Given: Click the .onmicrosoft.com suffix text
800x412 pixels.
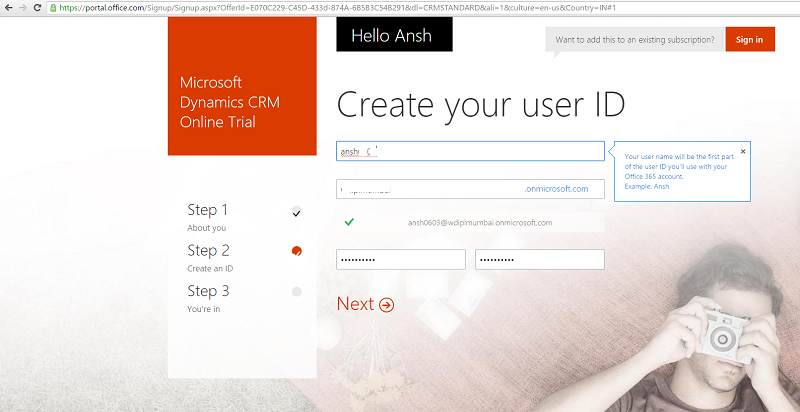Looking at the screenshot, I should 556,189.
